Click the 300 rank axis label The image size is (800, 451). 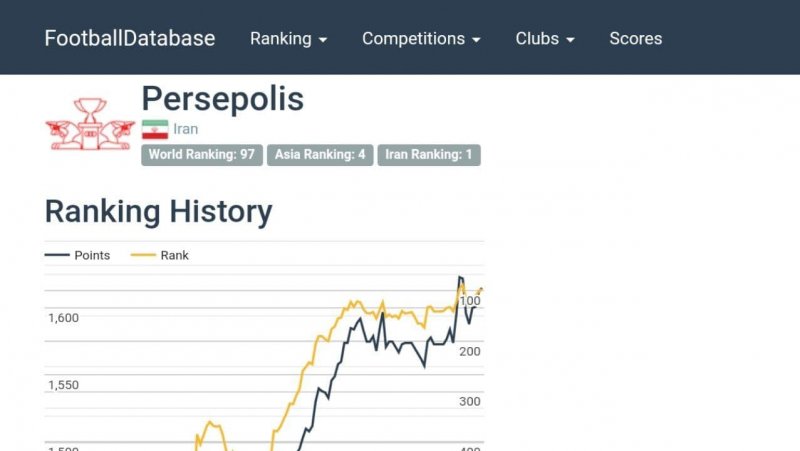tap(470, 402)
